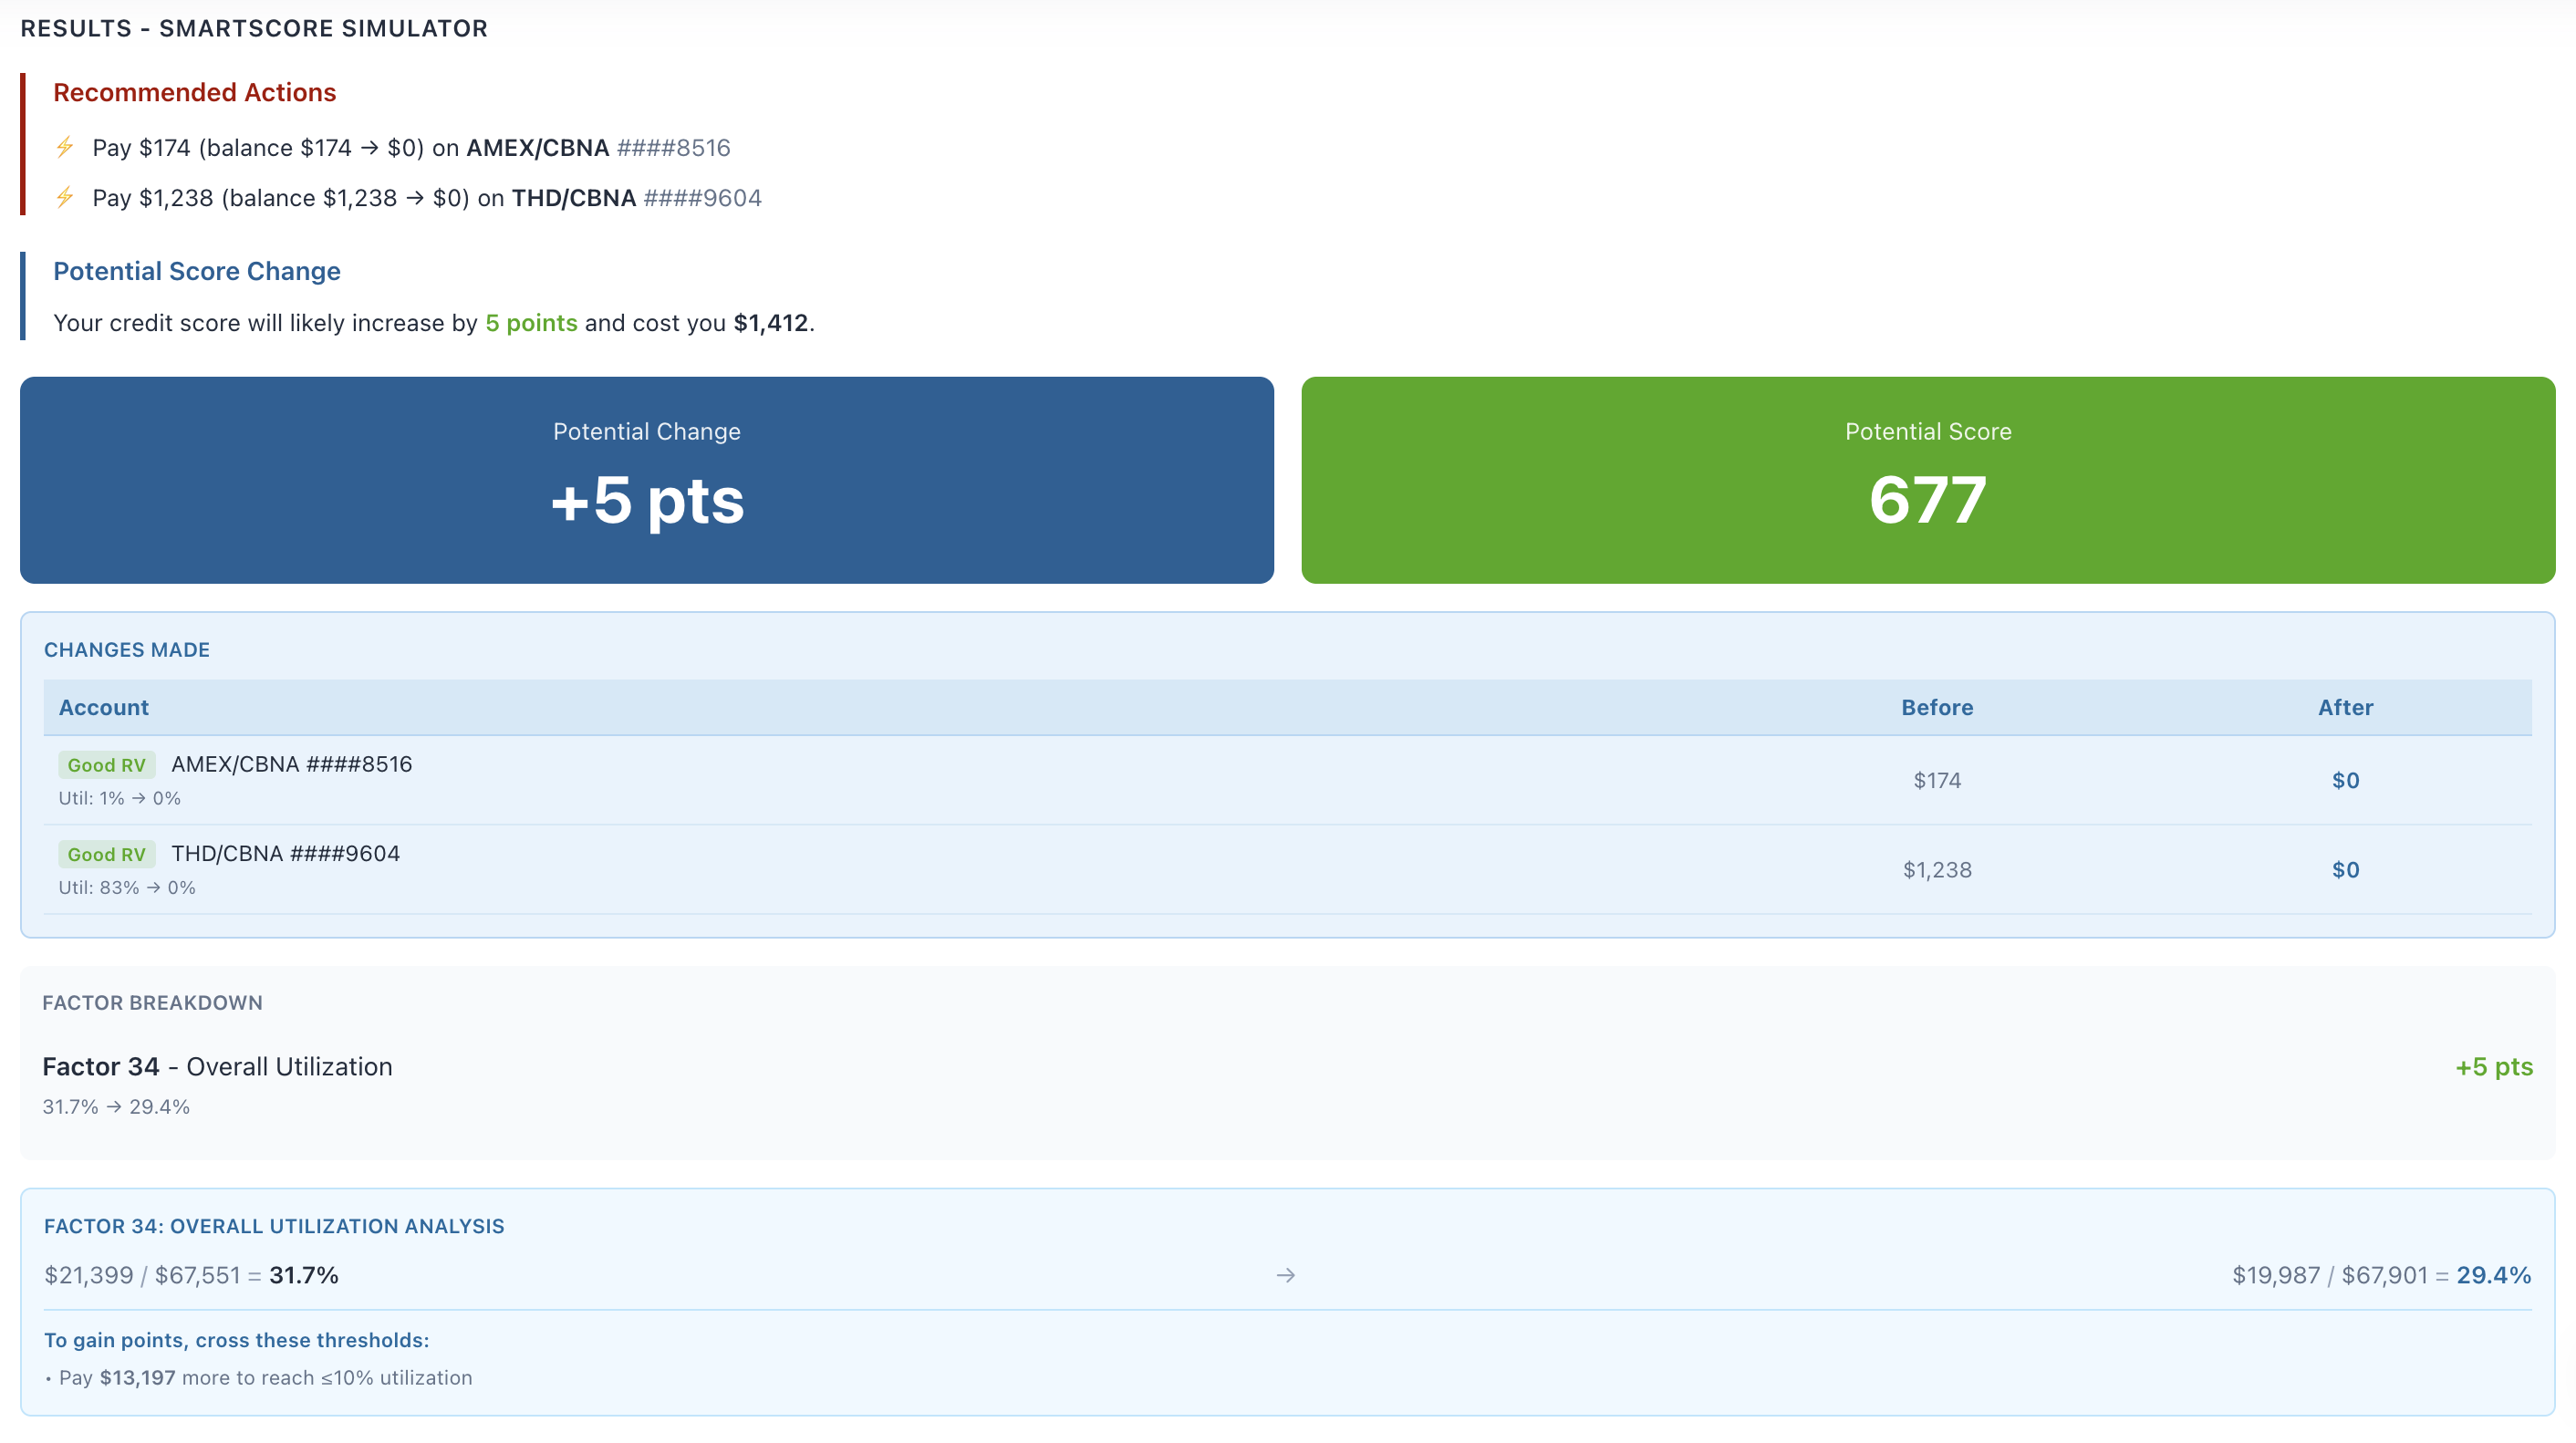Select the Before column header

(x=1937, y=707)
